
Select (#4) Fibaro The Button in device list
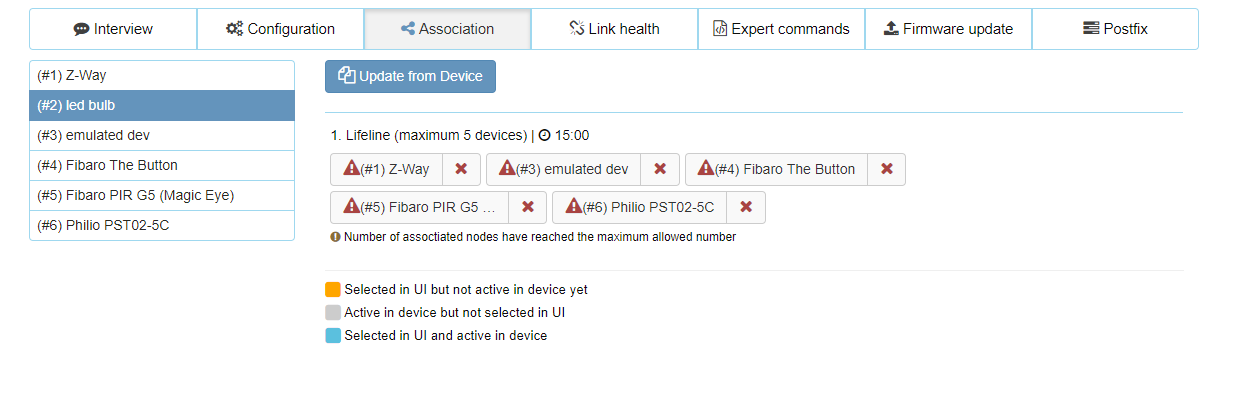pos(162,165)
